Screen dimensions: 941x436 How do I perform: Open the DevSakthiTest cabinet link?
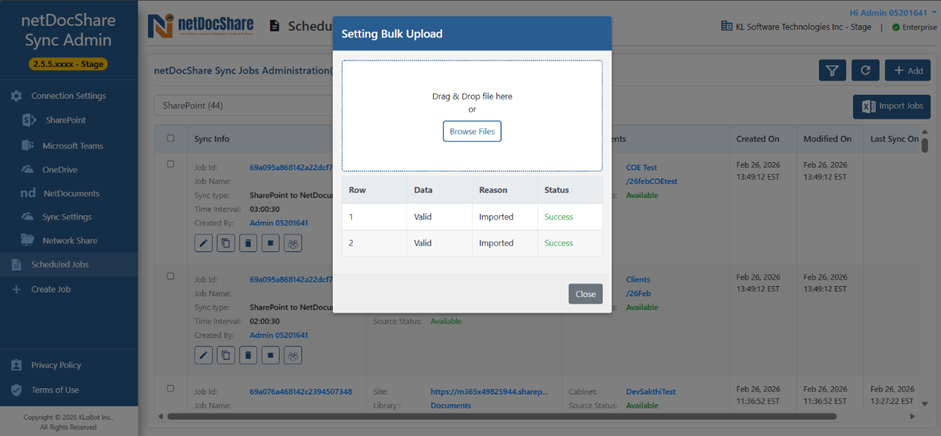click(651, 392)
